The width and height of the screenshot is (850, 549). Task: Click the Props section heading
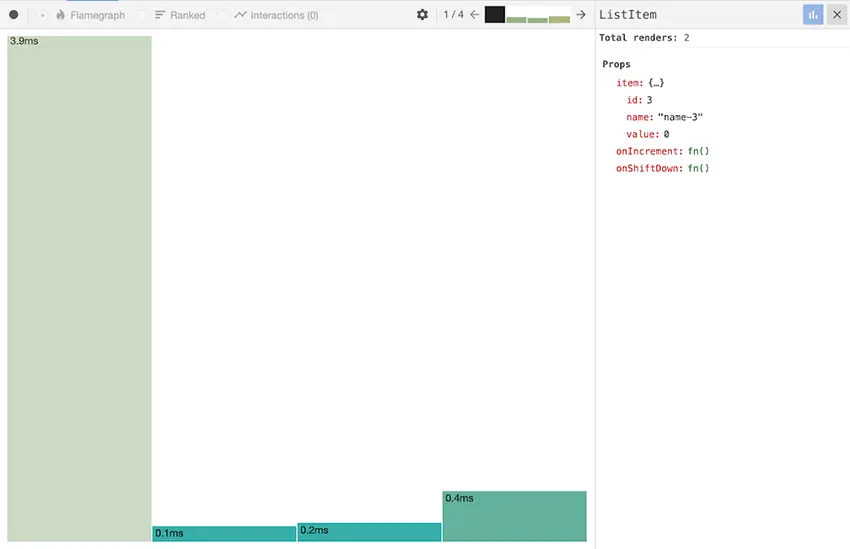(x=616, y=64)
